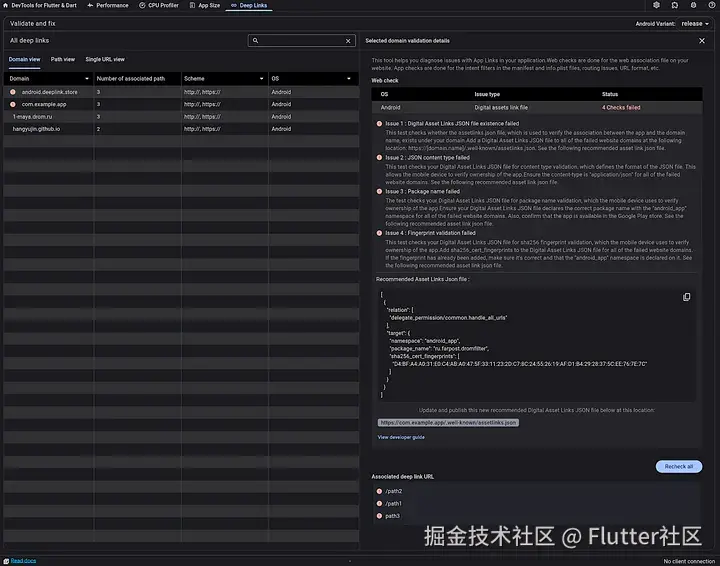Expand the OS column filter arrow
The image size is (720, 566).
coord(349,78)
